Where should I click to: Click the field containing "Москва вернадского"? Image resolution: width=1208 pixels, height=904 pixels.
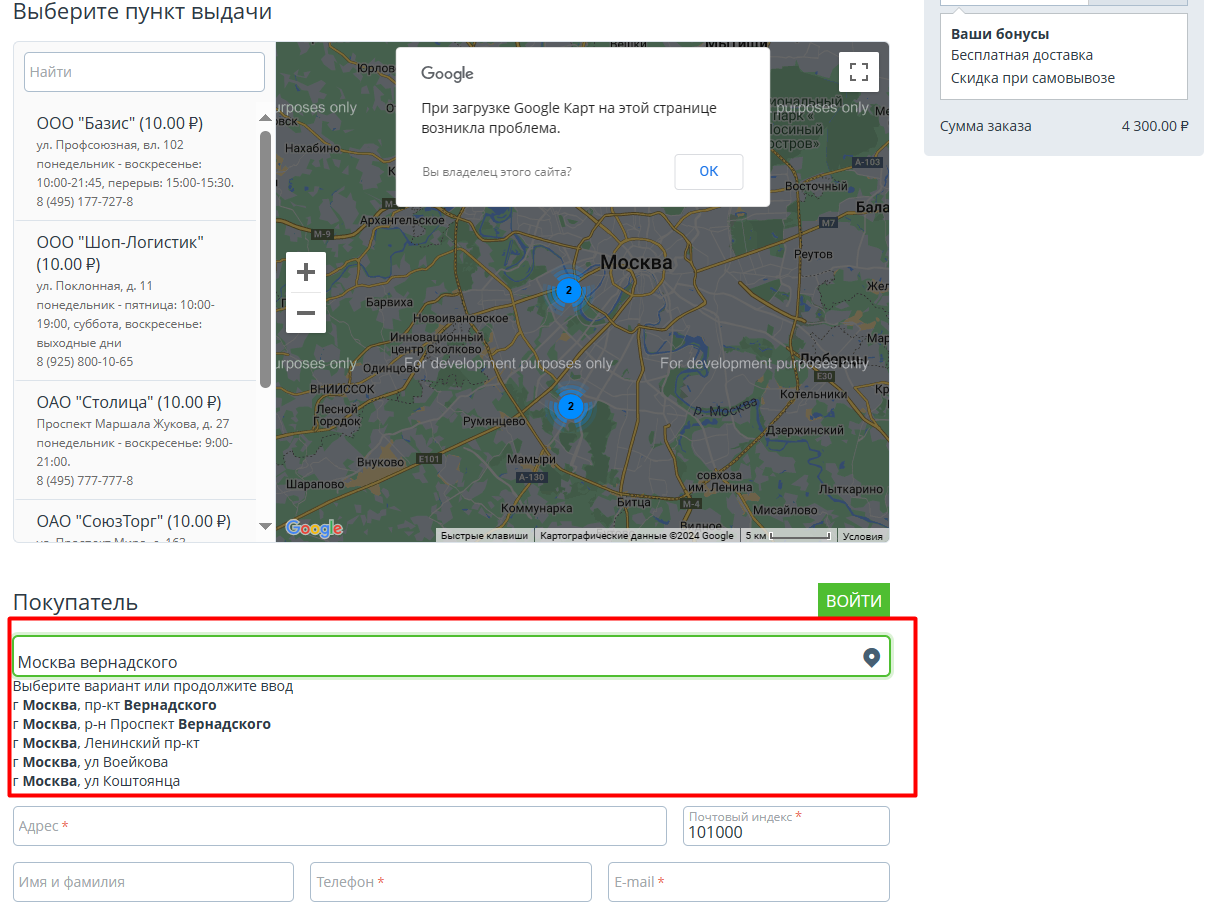(451, 657)
